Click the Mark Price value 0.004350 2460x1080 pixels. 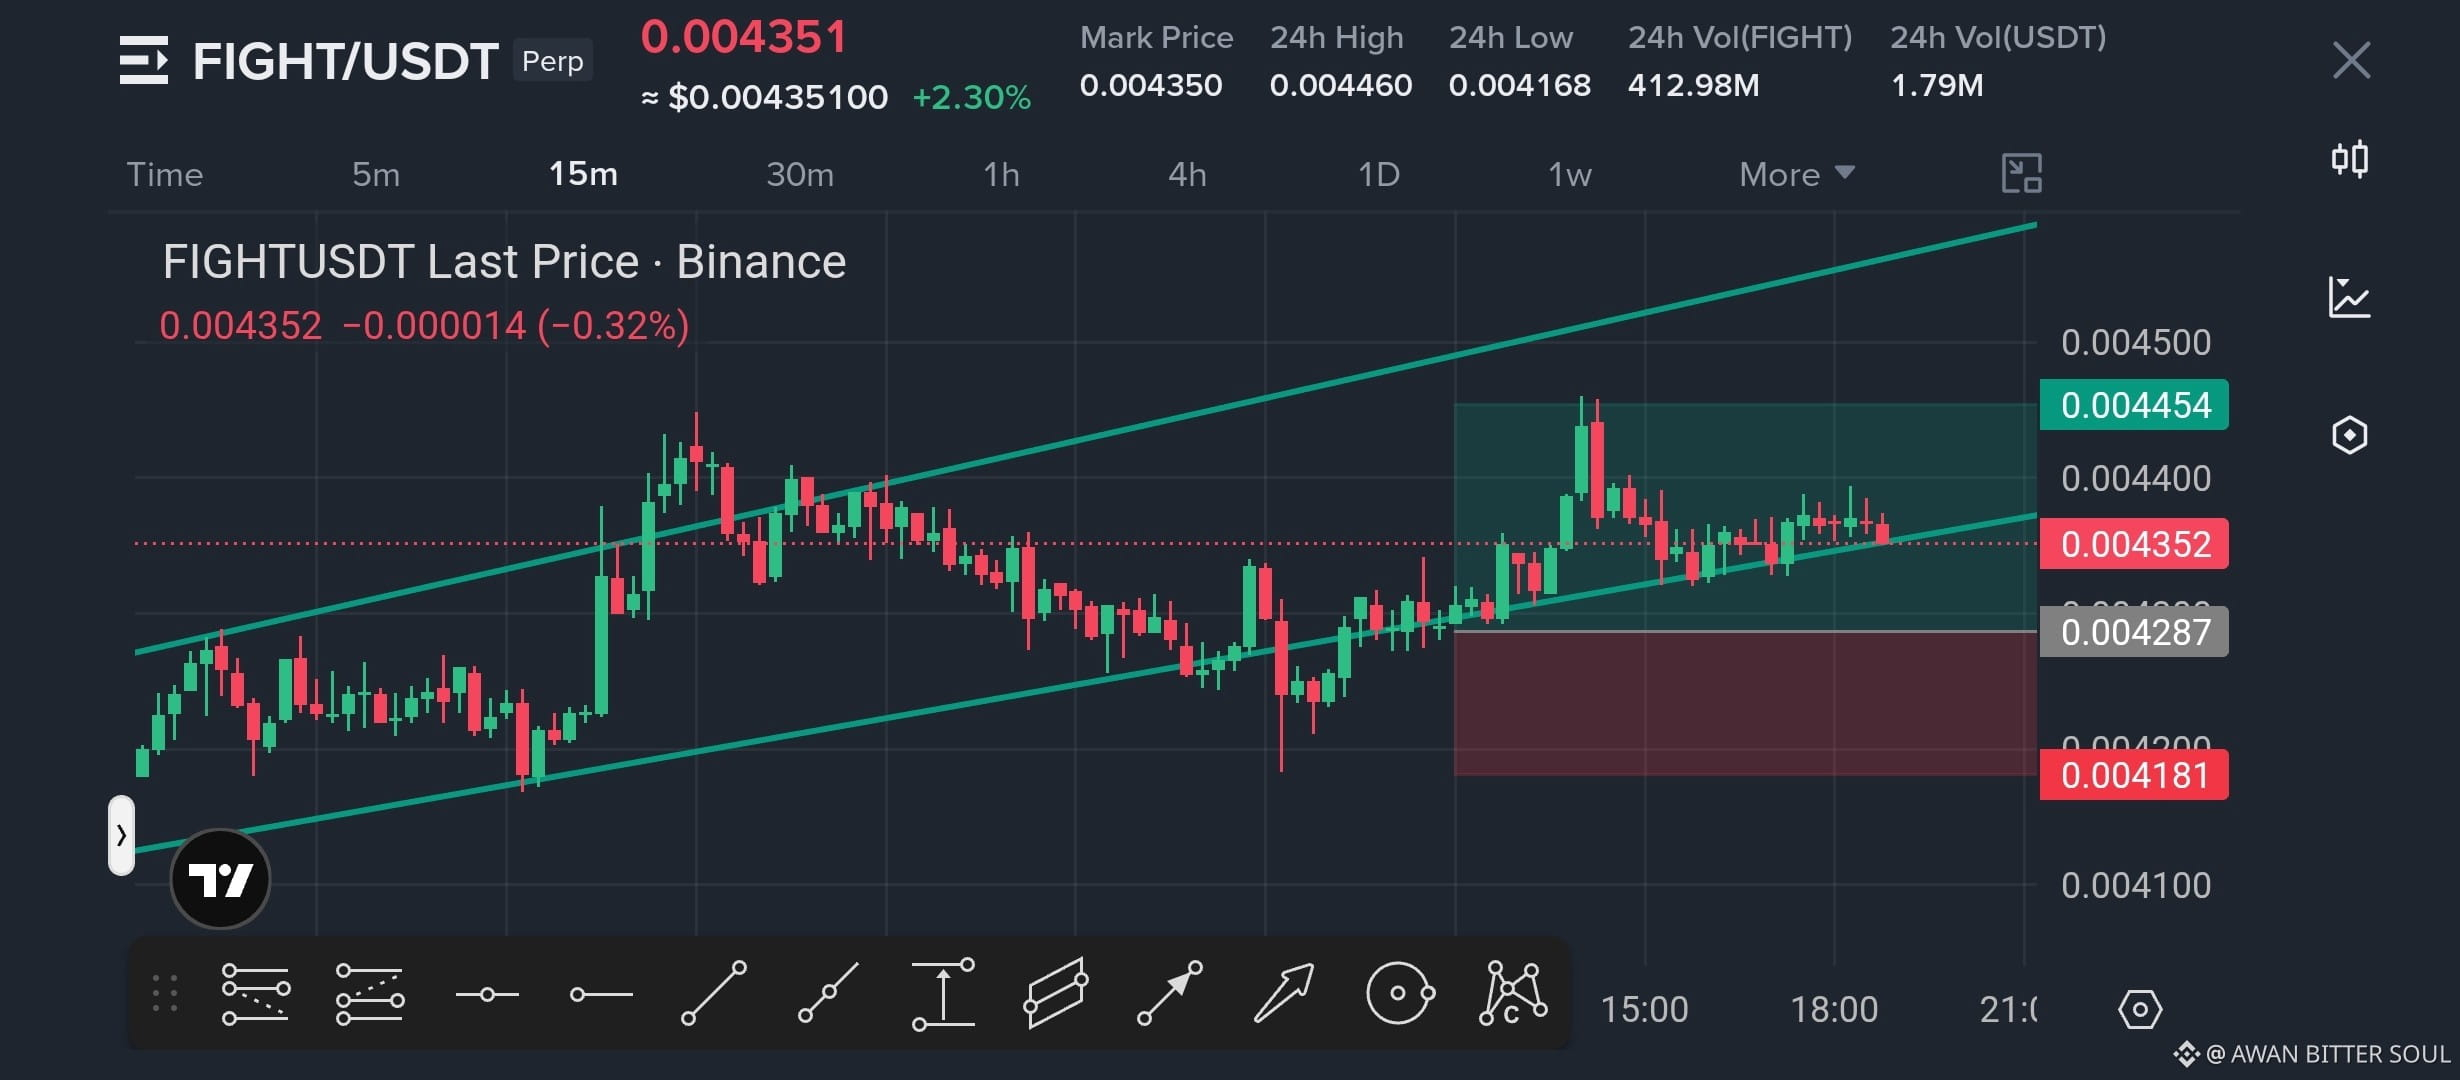pyautogui.click(x=1151, y=85)
